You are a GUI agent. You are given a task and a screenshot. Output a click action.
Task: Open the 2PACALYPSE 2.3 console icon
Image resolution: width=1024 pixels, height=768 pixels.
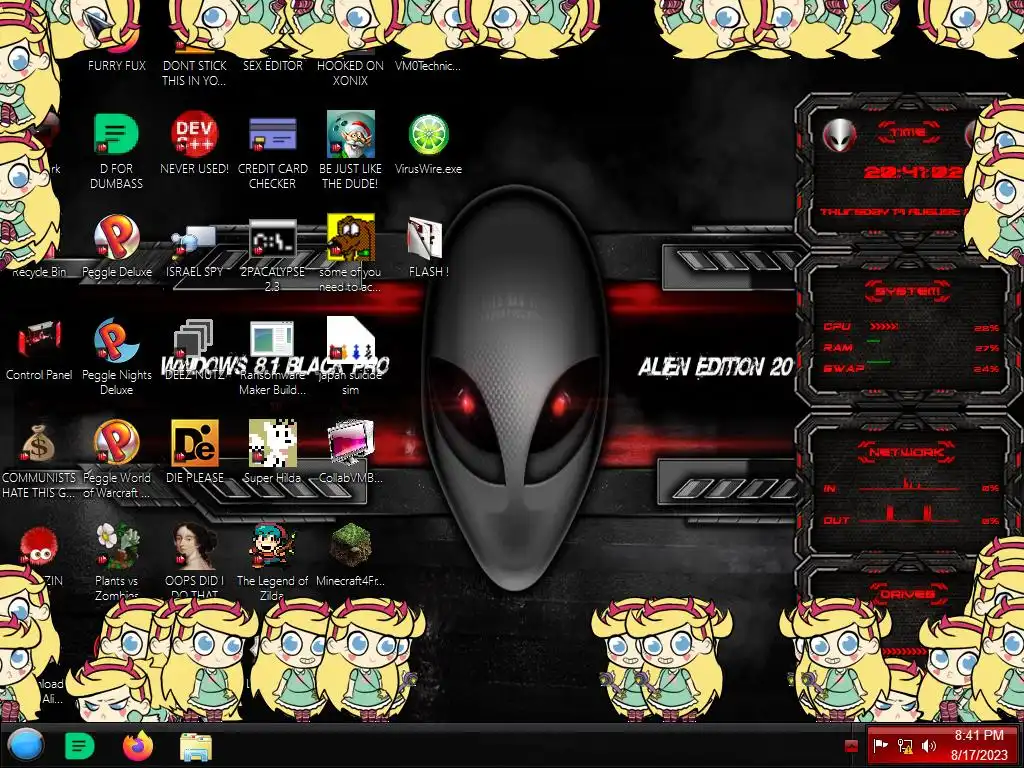(x=272, y=239)
